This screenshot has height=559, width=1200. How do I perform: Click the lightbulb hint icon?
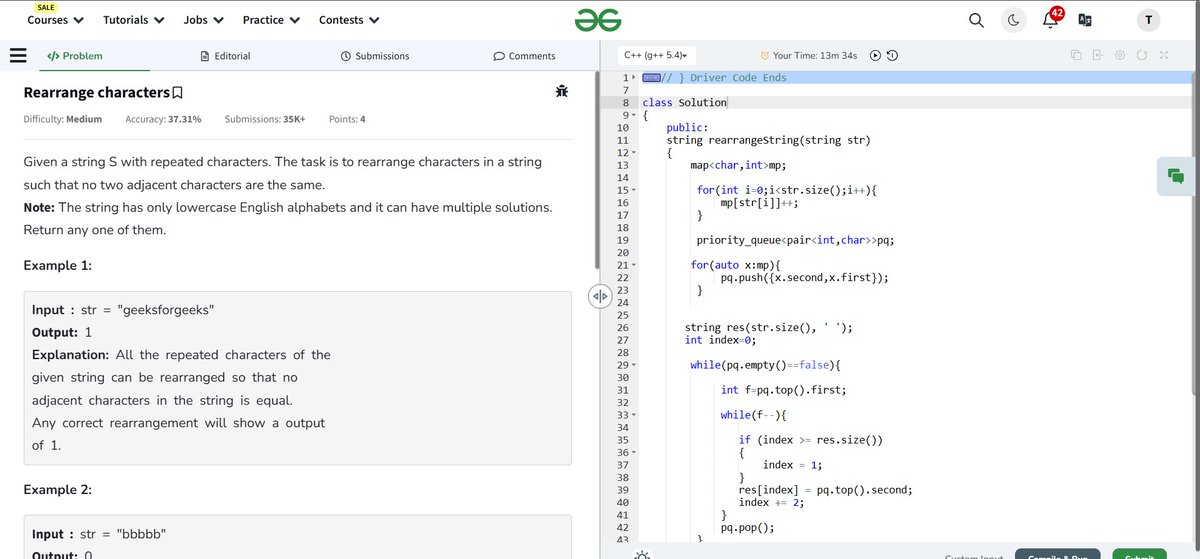coord(641,553)
